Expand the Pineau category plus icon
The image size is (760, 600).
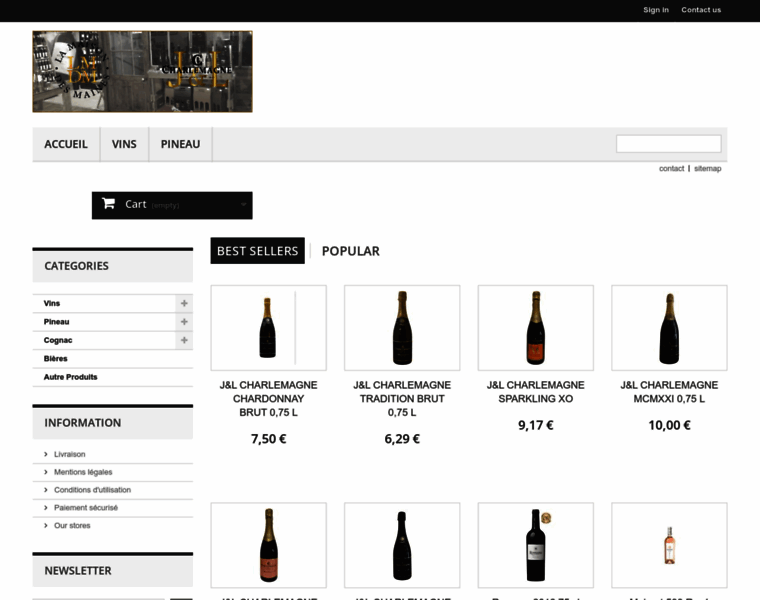click(x=184, y=322)
